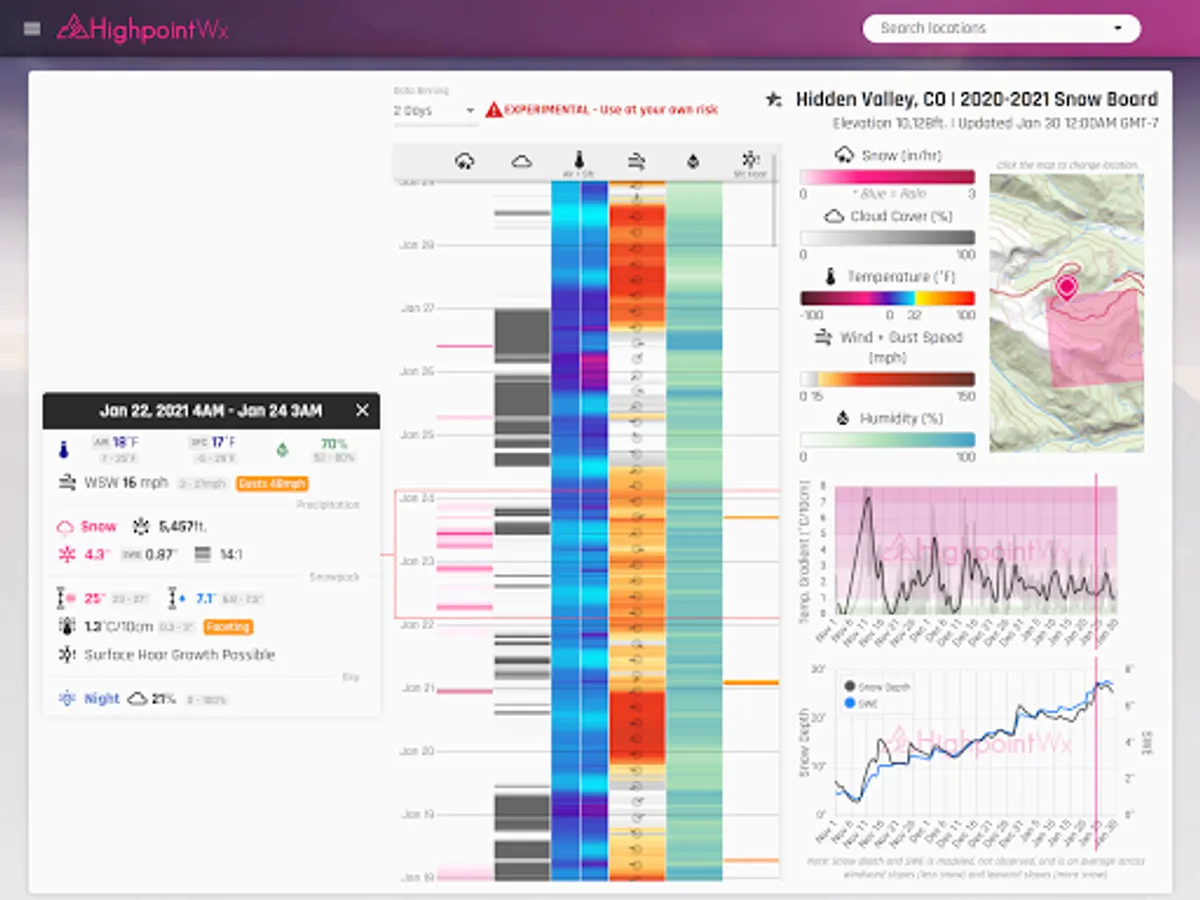Click the cloud icon beside 21%
The height and width of the screenshot is (900, 1200).
click(137, 699)
